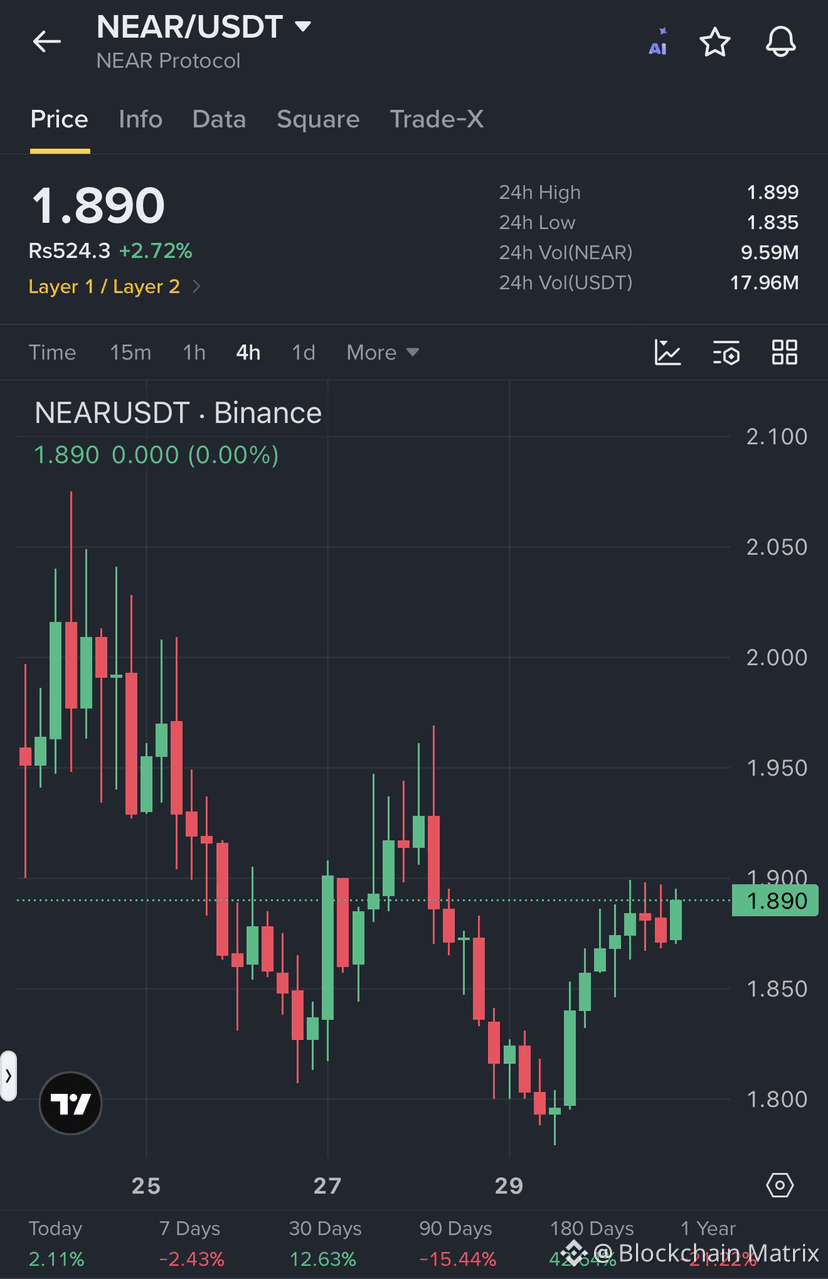Click 24h Vol(NEAR) value 9.59M

tap(770, 252)
